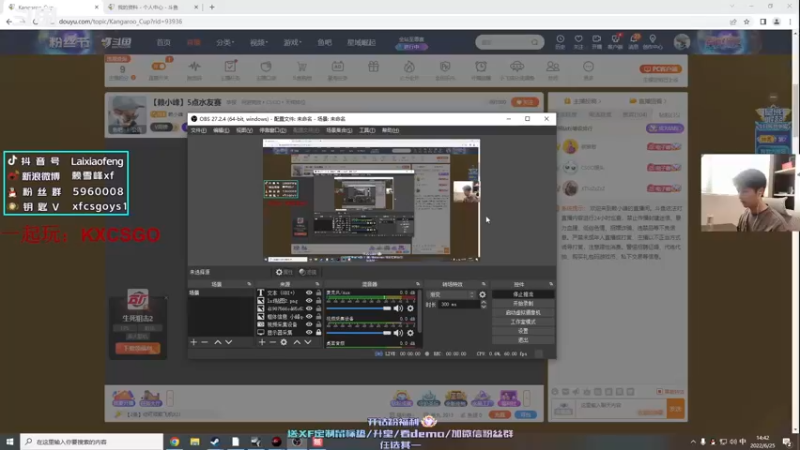Adjust first mixer channel volume slider
800x450 pixels.
(359, 308)
